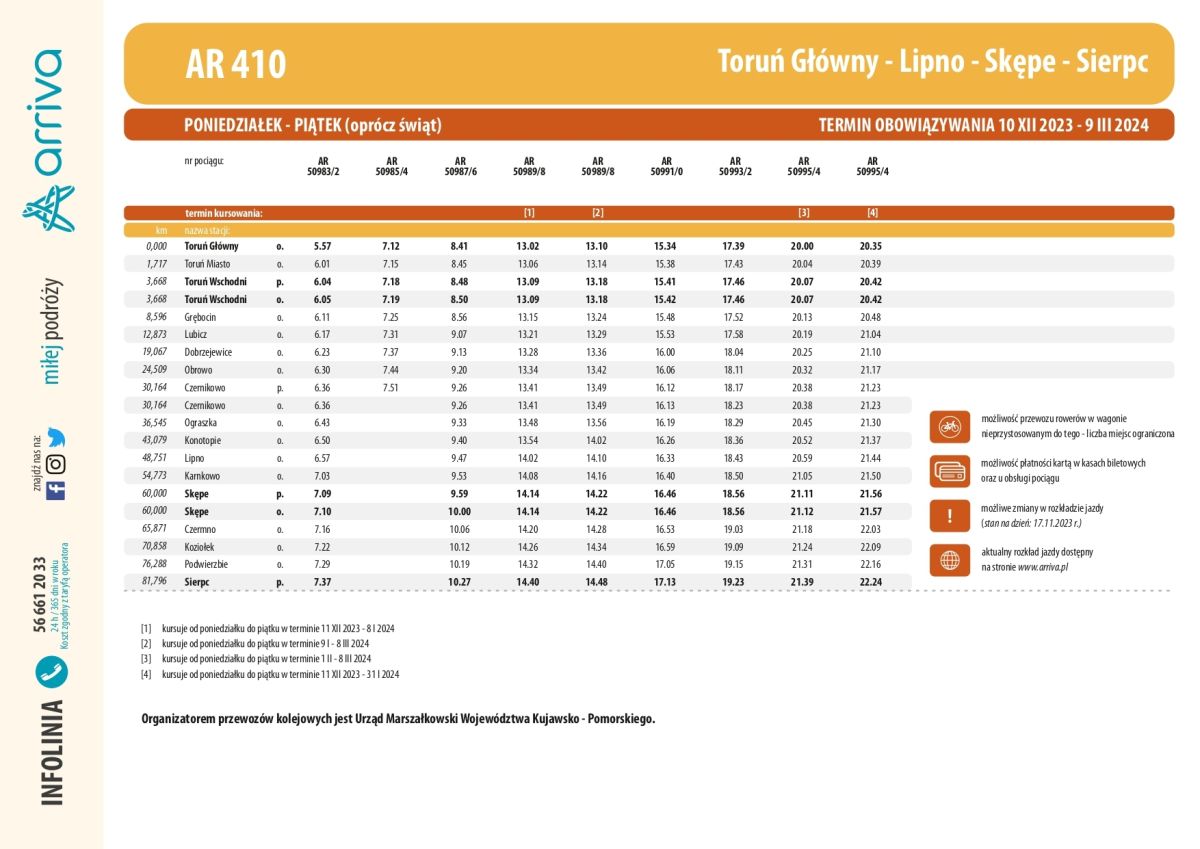Click the 48,751 km distance for Lipno

[x=154, y=458]
